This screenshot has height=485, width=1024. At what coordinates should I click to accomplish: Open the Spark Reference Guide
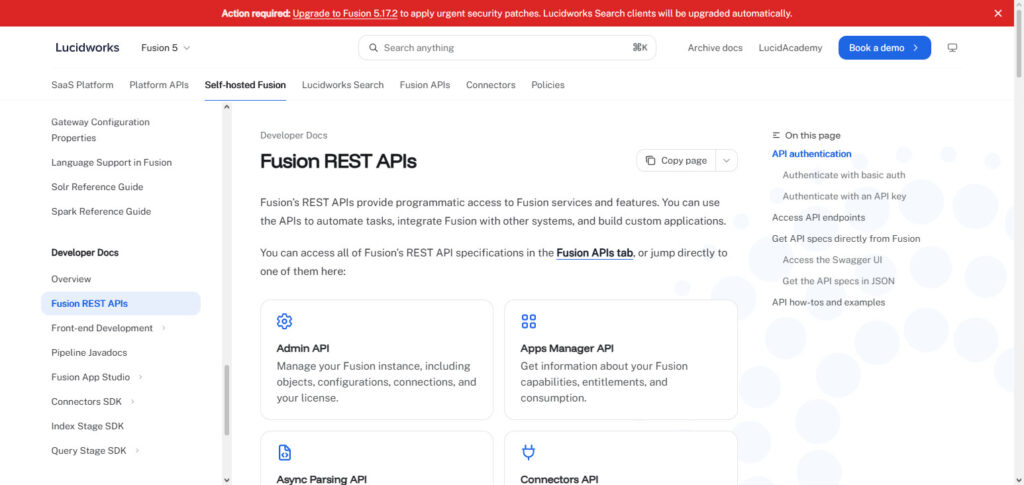(x=101, y=211)
